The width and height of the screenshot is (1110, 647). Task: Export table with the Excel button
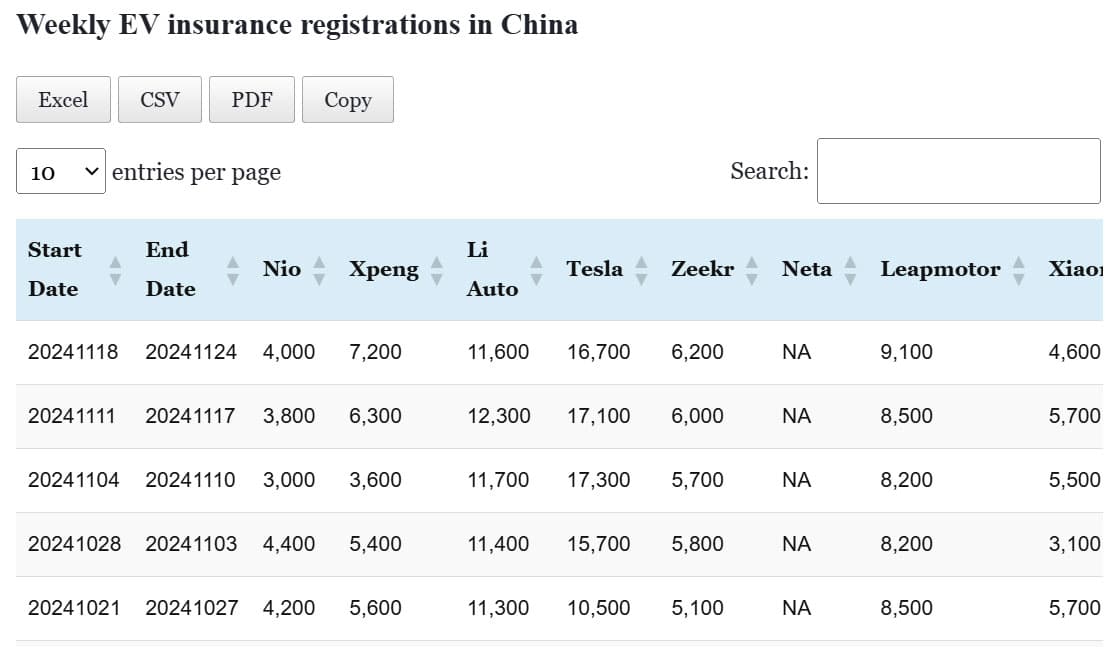tap(63, 100)
